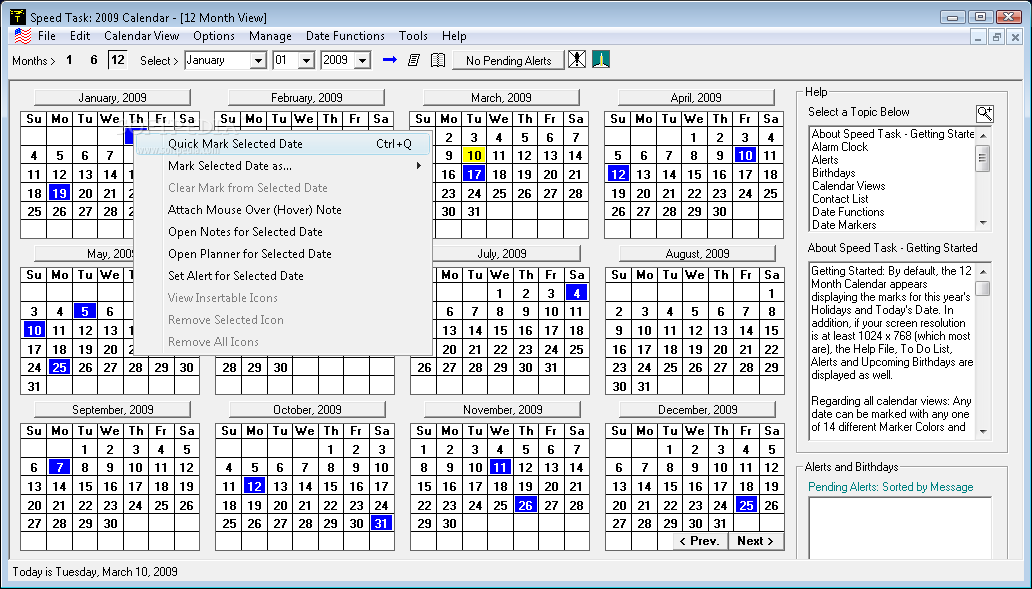Choose Open Notes for Selected Date
This screenshot has height=589, width=1032.
[283, 232]
